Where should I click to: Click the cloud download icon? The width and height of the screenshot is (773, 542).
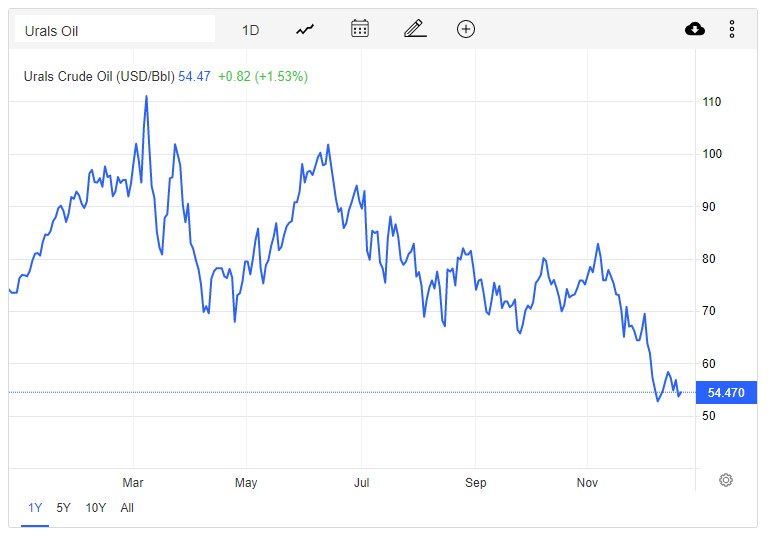(x=695, y=29)
